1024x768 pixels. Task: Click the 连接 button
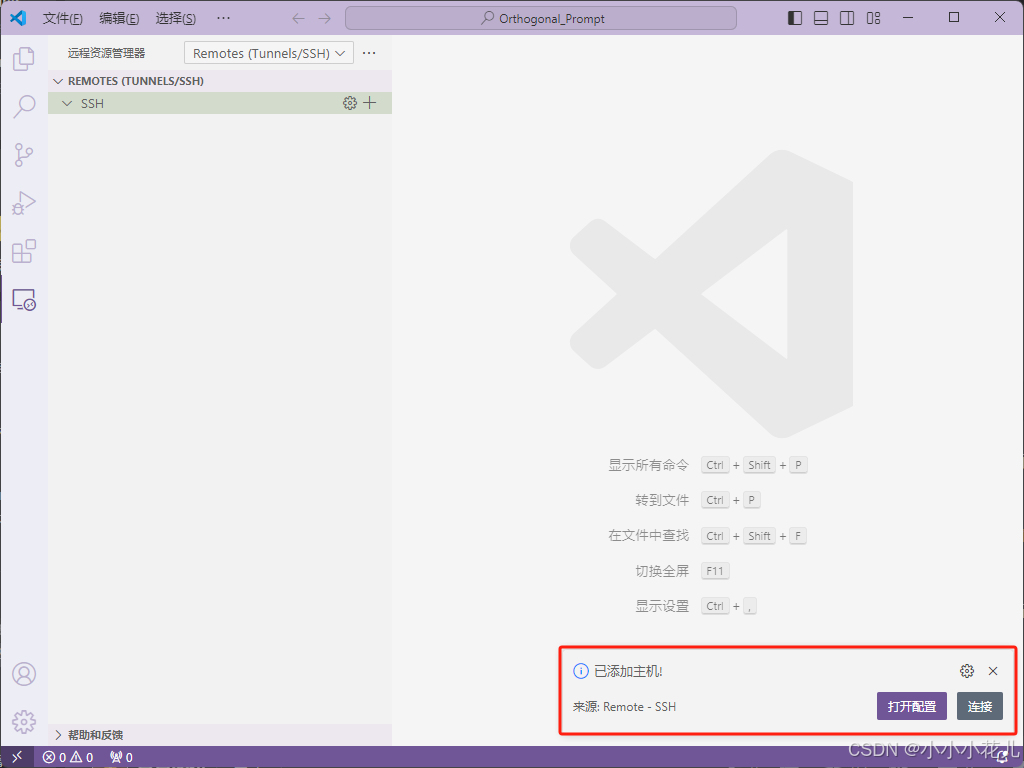click(x=980, y=706)
